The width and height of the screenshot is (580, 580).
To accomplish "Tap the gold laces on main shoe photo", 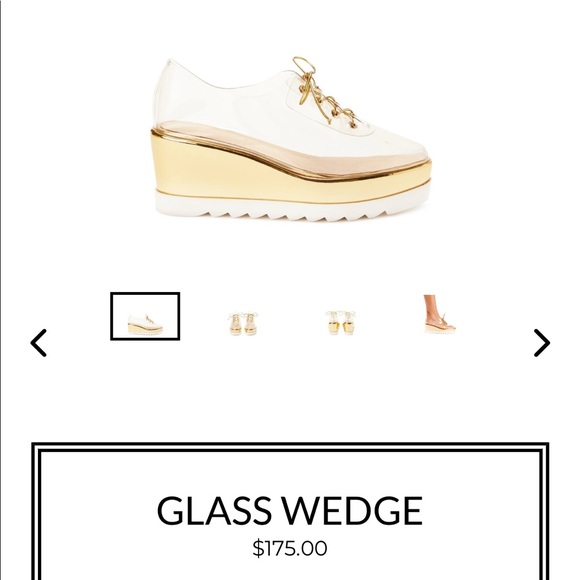I will coord(322,92).
